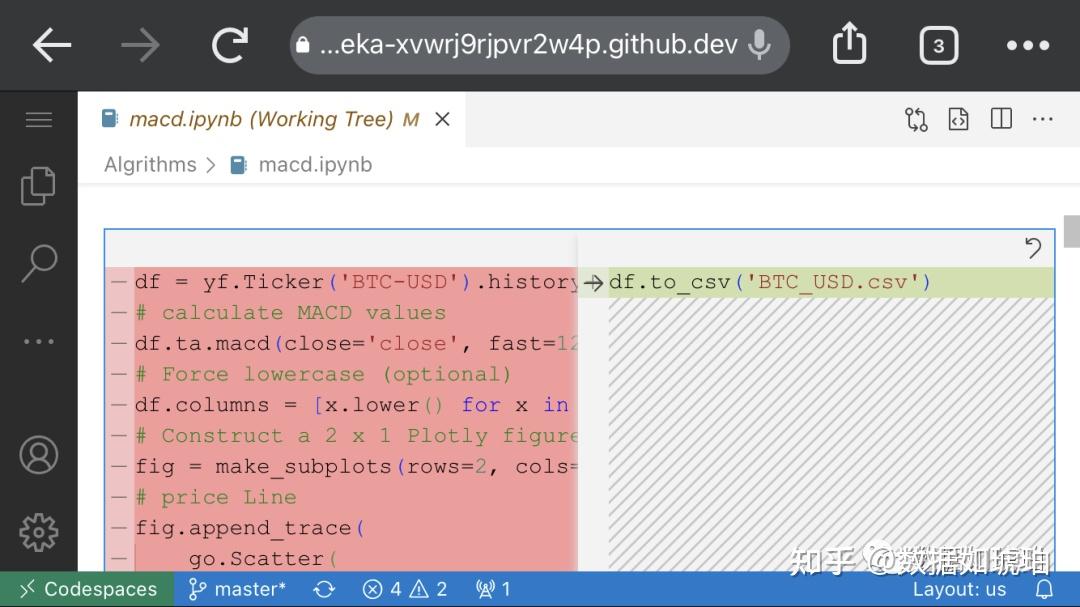Open the Problems panel with 4 errors
Viewport: 1080px width, 607px height.
coord(404,589)
